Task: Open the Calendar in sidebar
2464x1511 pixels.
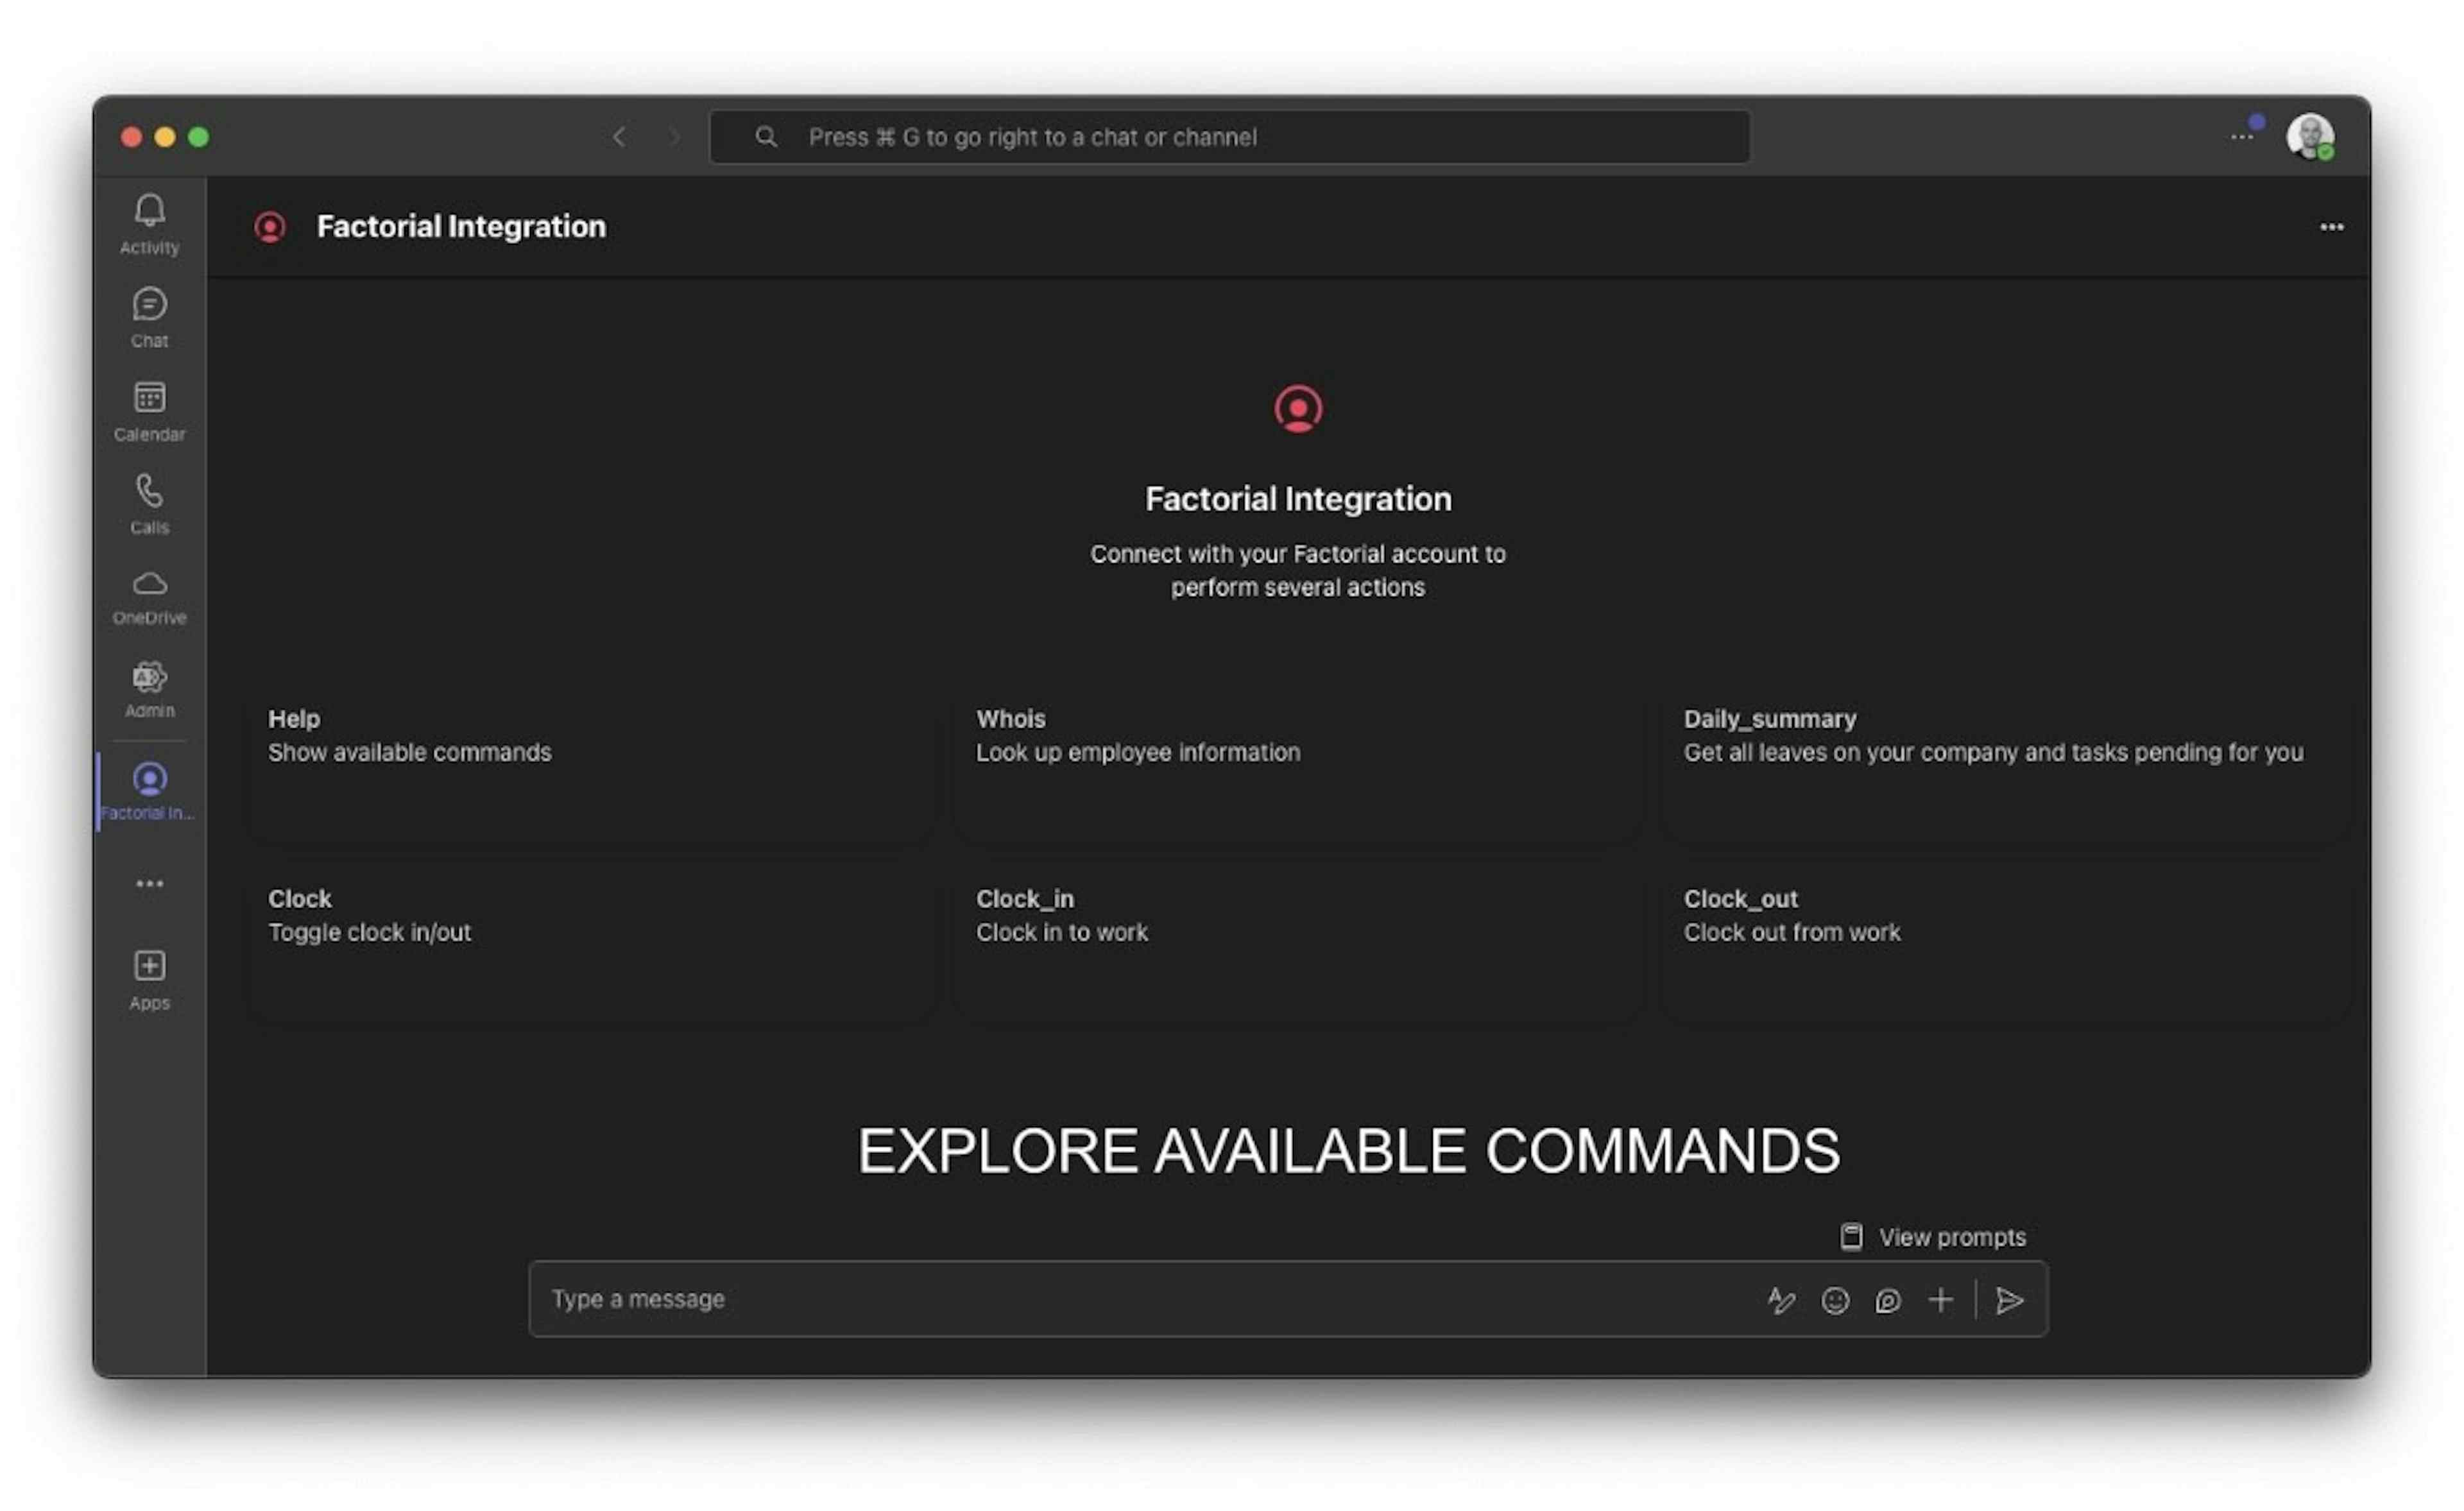Action: coord(149,398)
